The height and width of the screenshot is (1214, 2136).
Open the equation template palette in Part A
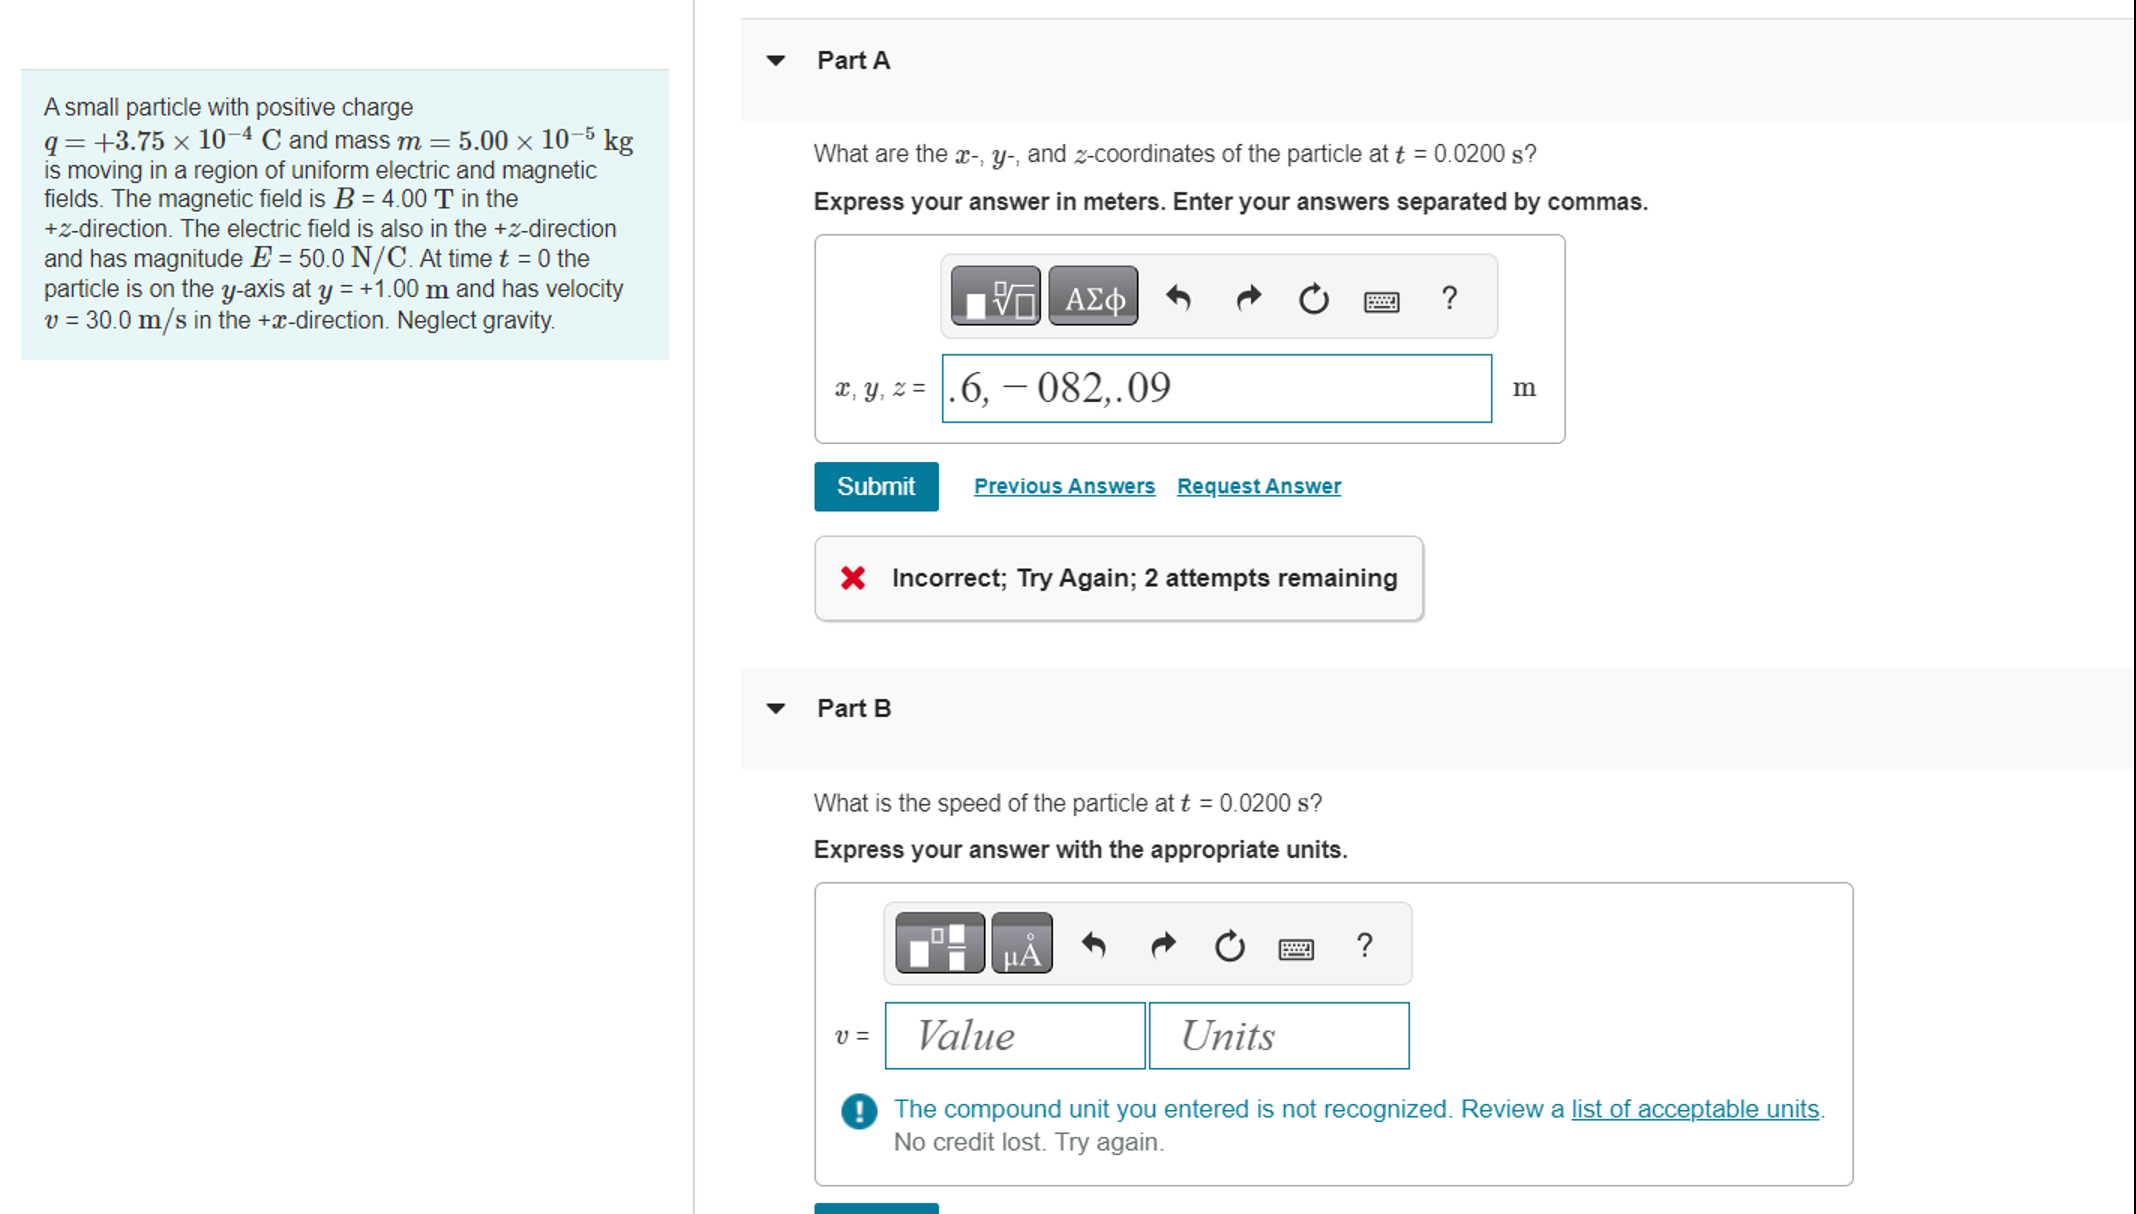[993, 296]
